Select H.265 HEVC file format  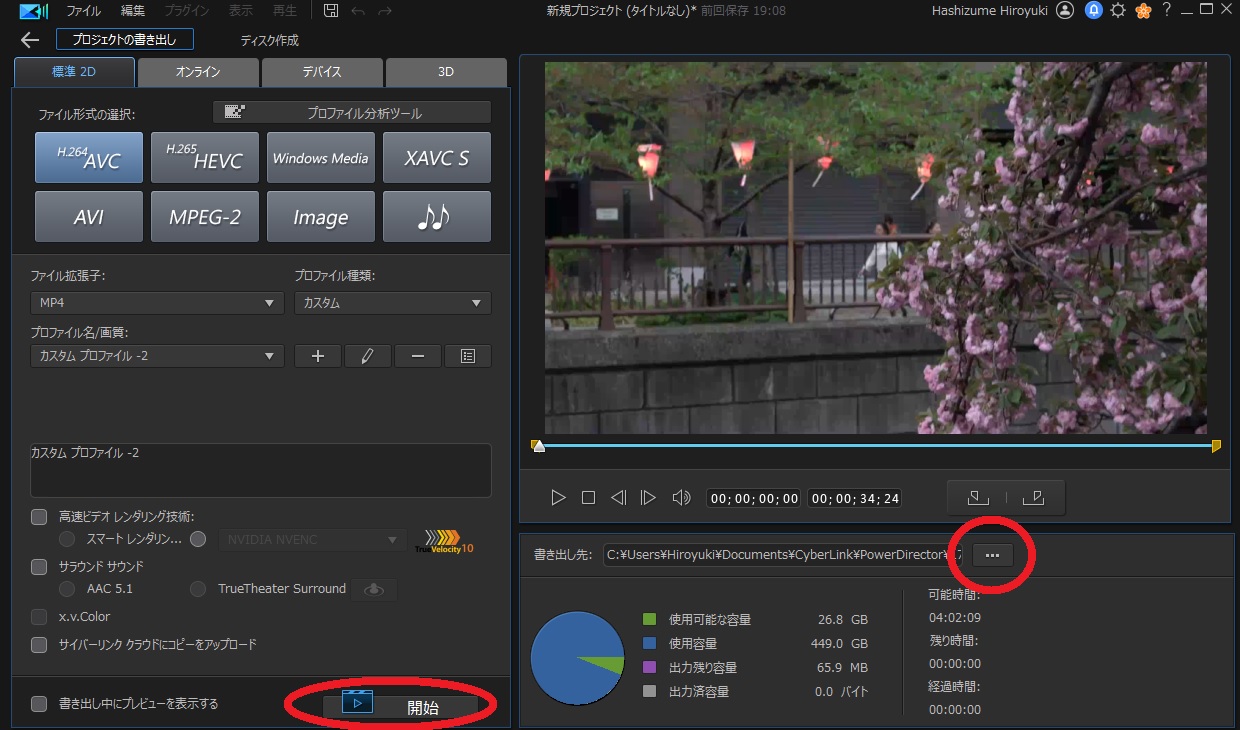click(x=205, y=158)
